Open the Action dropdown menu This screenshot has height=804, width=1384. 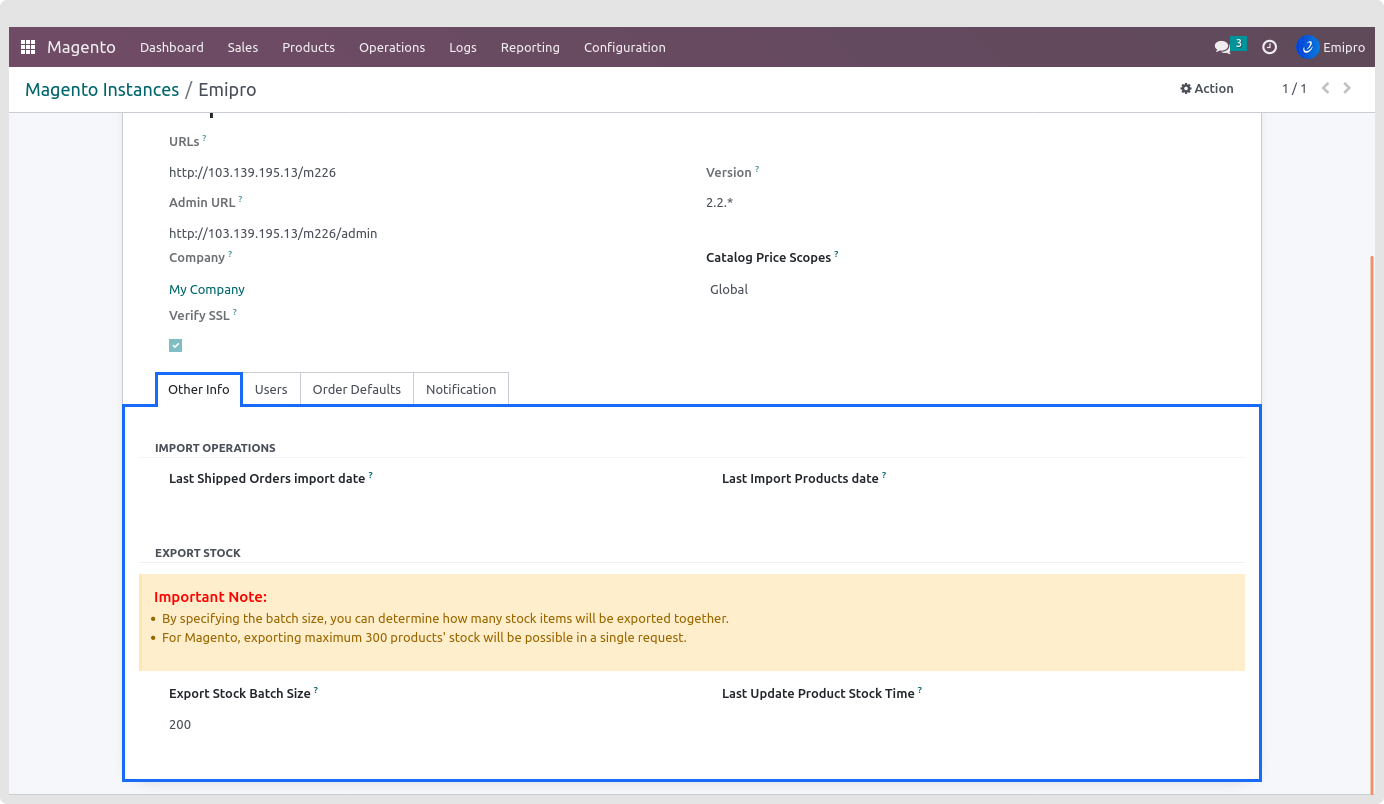(x=1207, y=88)
